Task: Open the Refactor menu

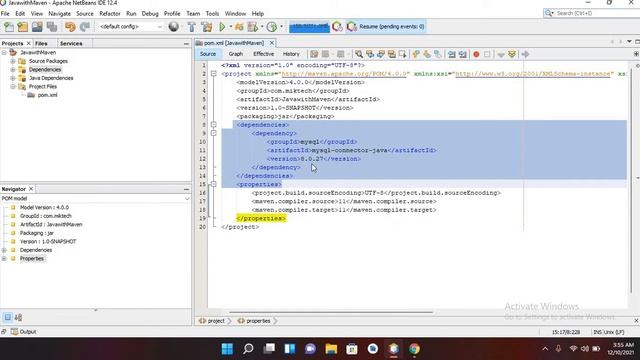Action: pos(110,13)
